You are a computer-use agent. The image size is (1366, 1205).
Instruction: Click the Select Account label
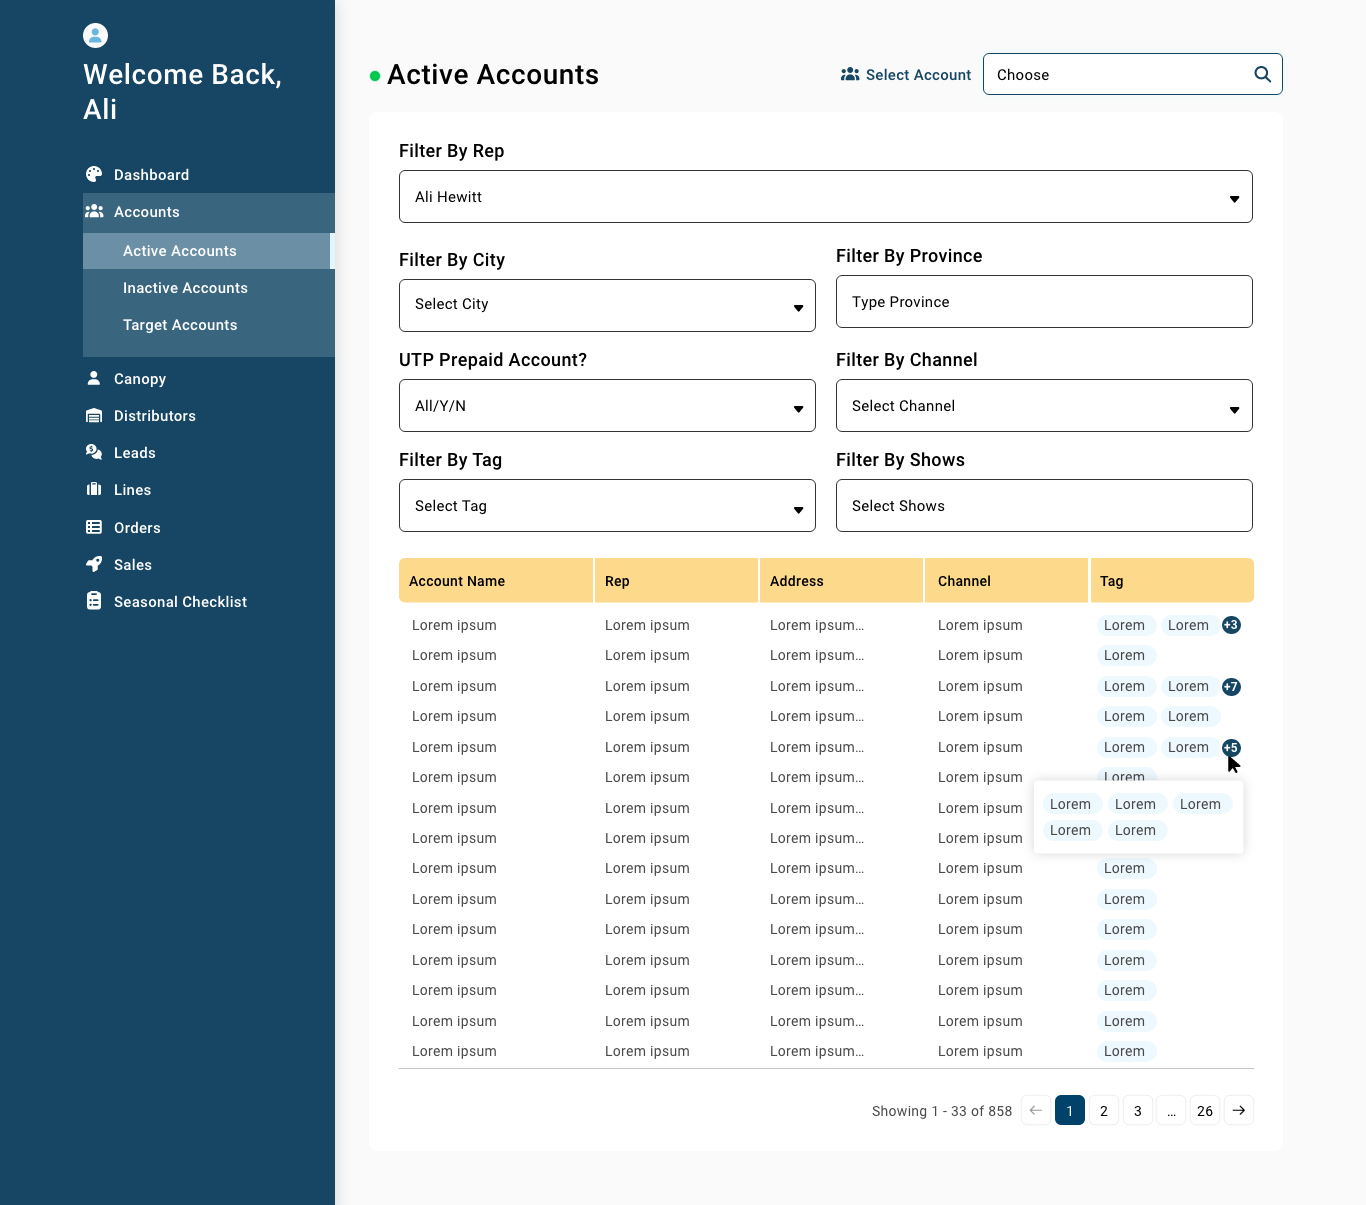click(918, 74)
